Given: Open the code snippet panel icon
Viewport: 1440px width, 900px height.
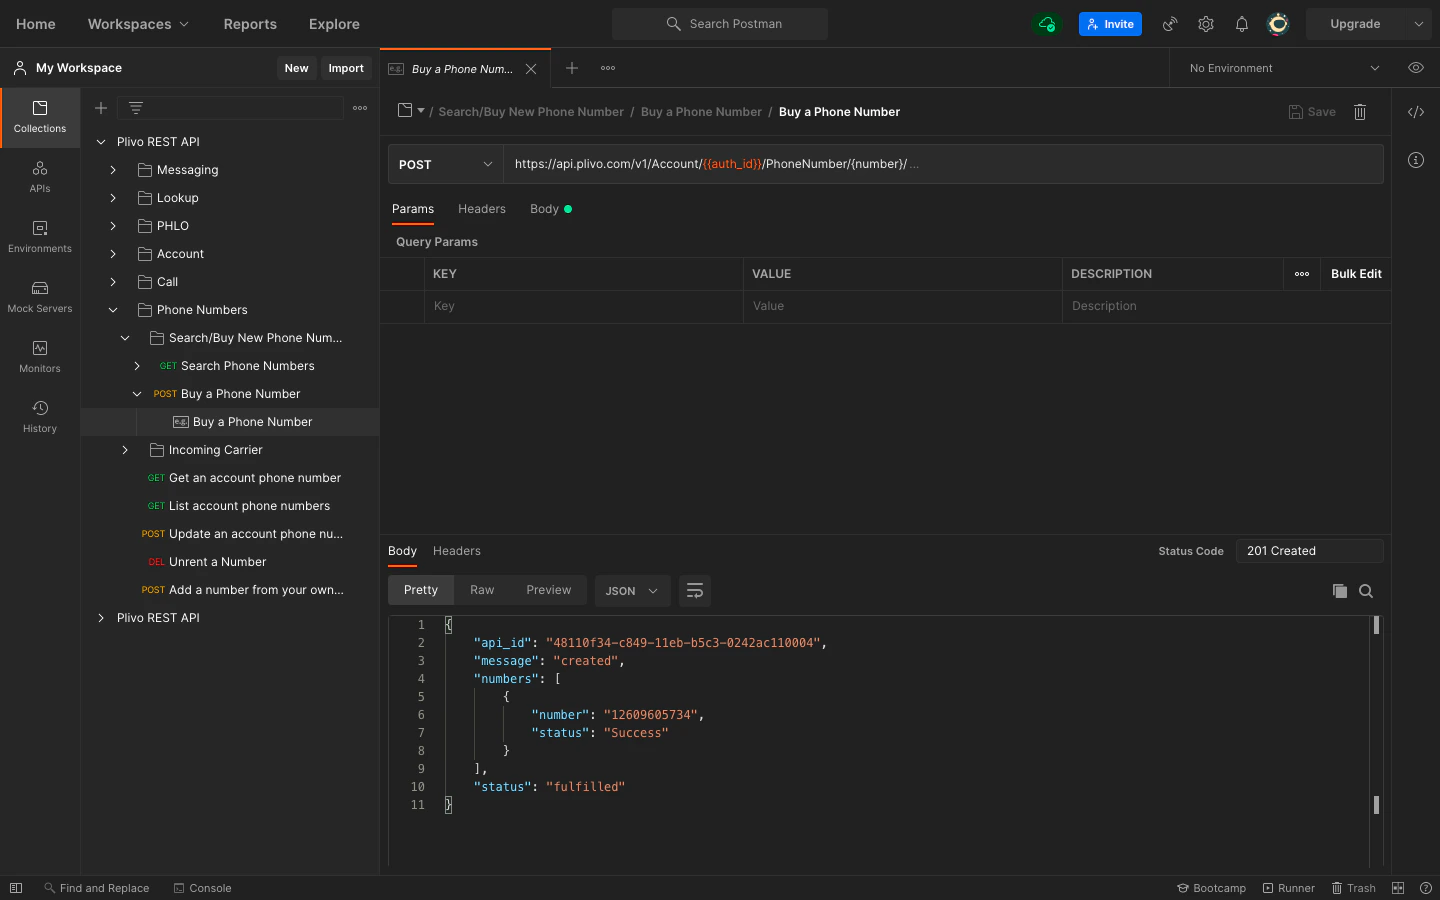Looking at the screenshot, I should coord(1415,112).
